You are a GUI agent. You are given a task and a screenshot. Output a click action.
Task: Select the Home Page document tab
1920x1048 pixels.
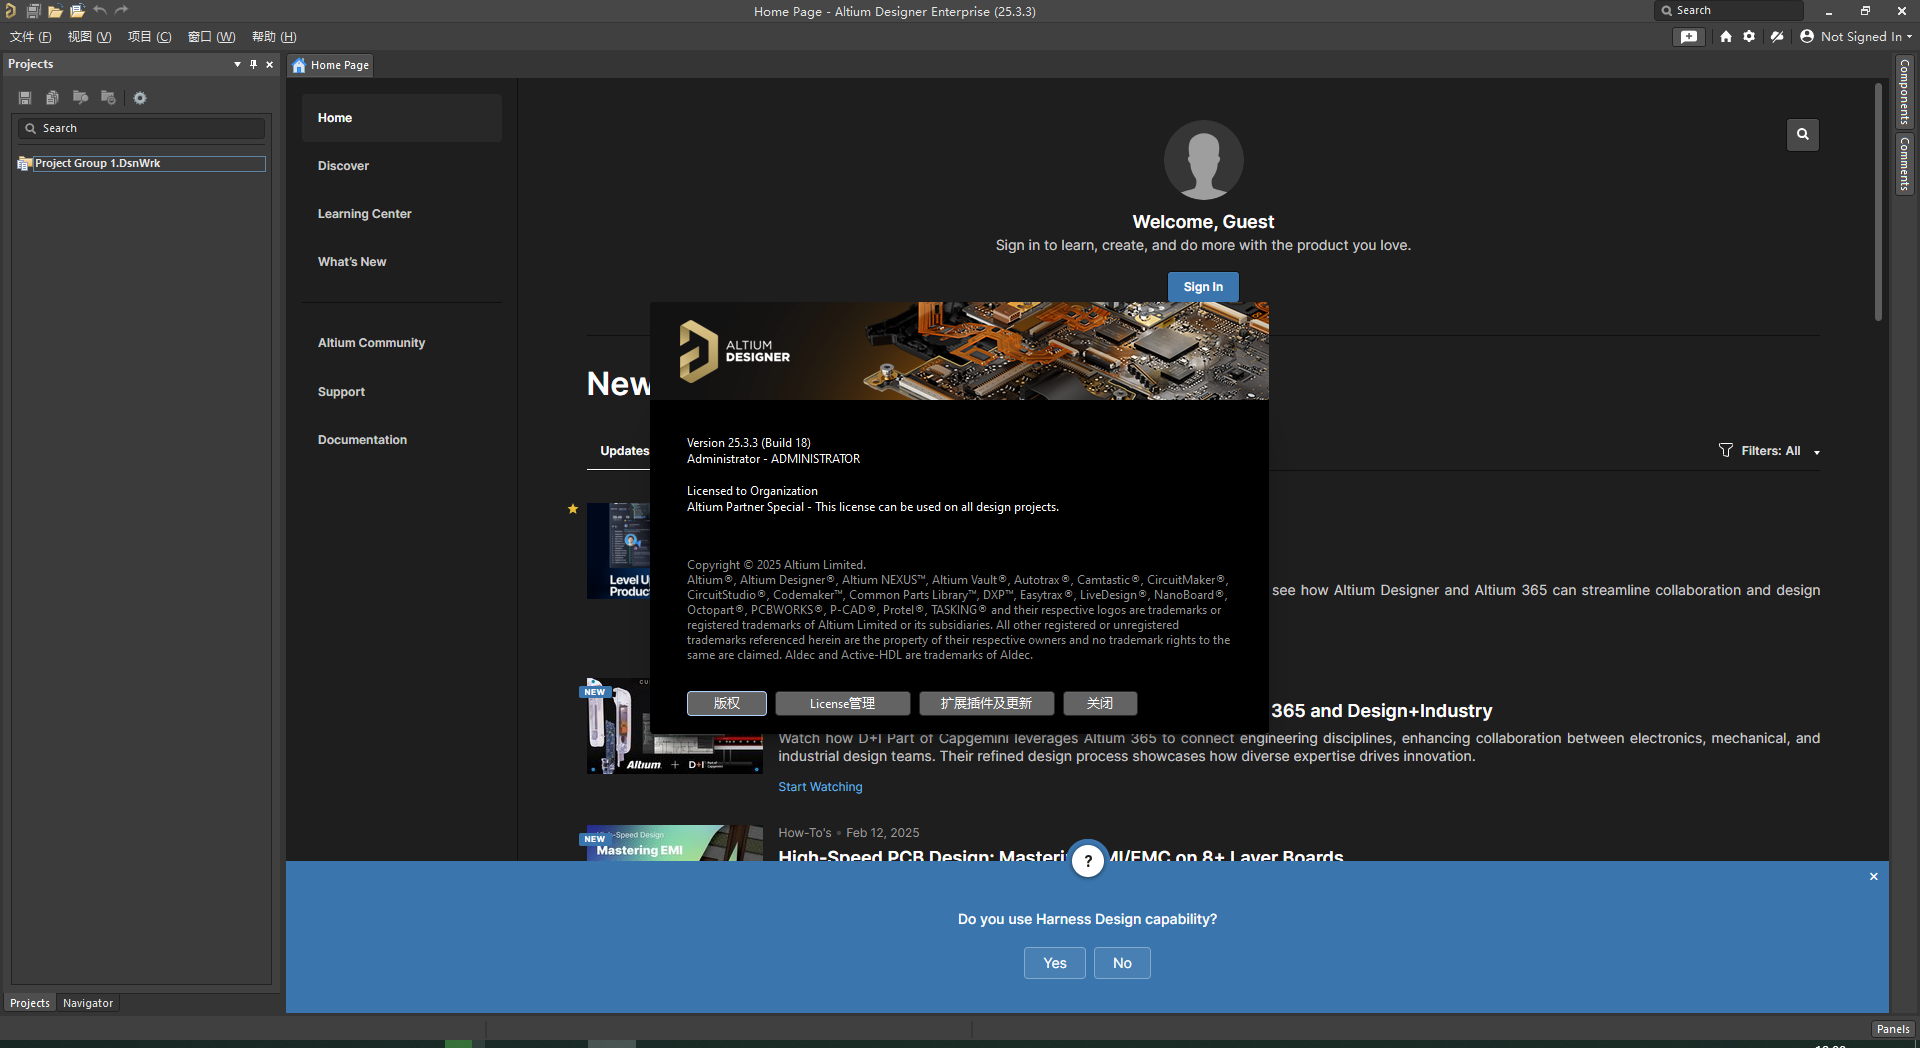coord(331,65)
